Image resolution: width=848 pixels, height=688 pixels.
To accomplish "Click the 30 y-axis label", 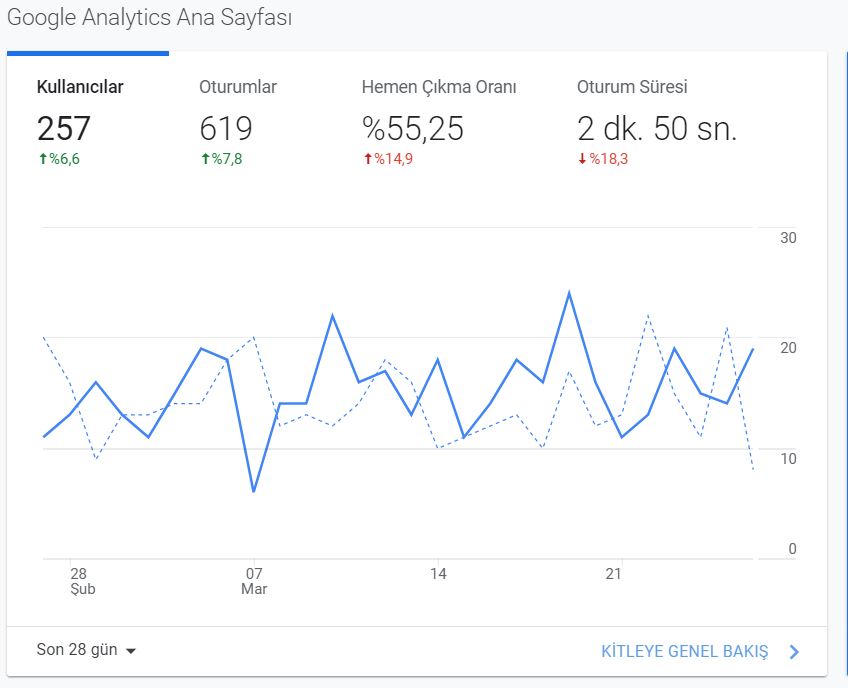I will [788, 237].
